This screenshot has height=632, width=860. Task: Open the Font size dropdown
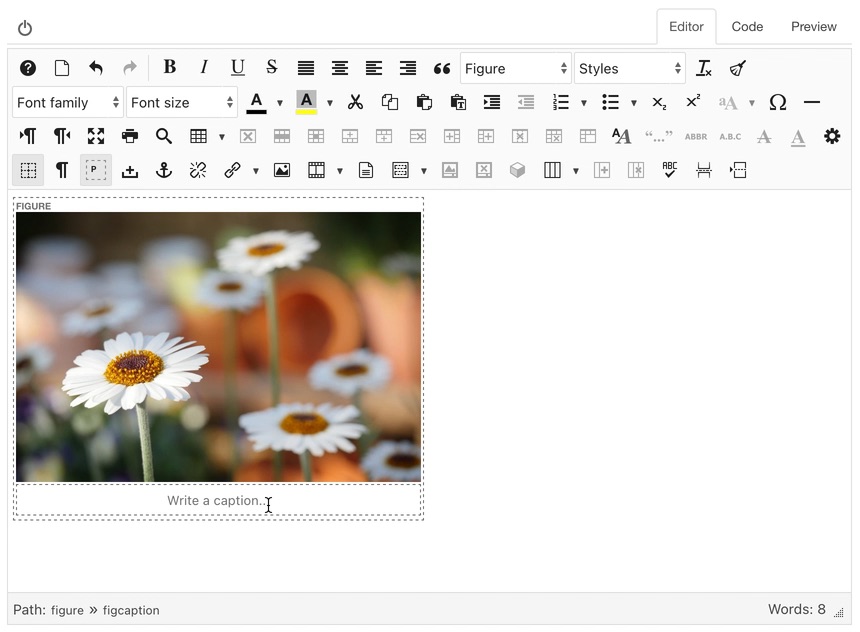[181, 102]
